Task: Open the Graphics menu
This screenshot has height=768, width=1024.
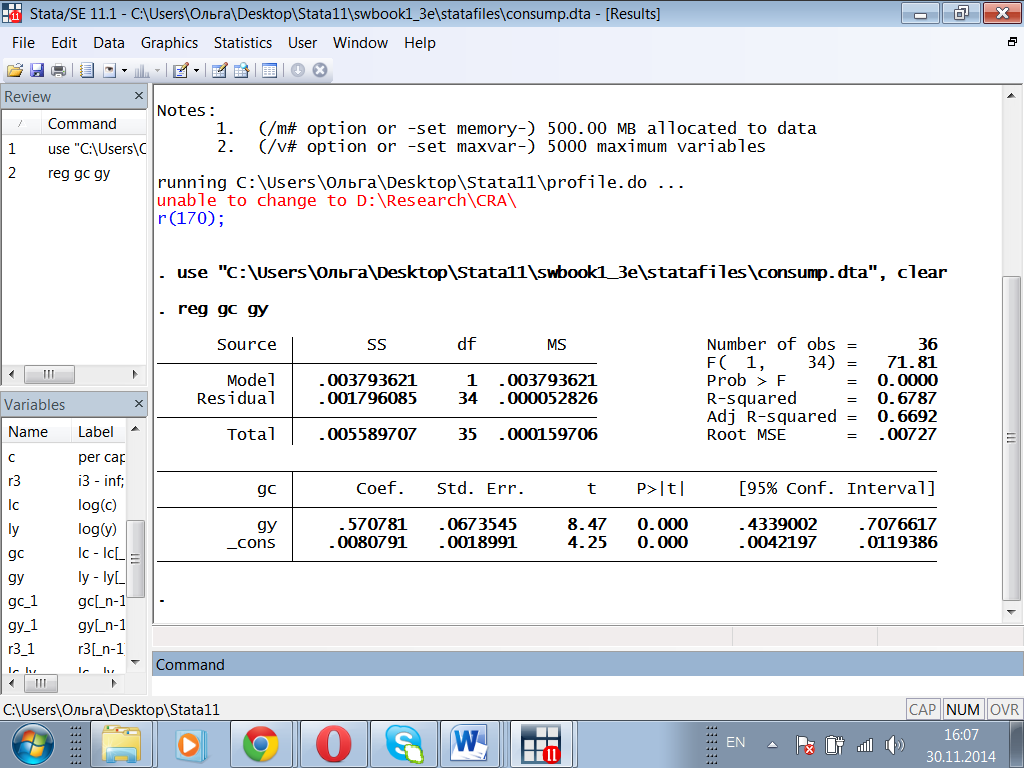Action: pyautogui.click(x=169, y=43)
